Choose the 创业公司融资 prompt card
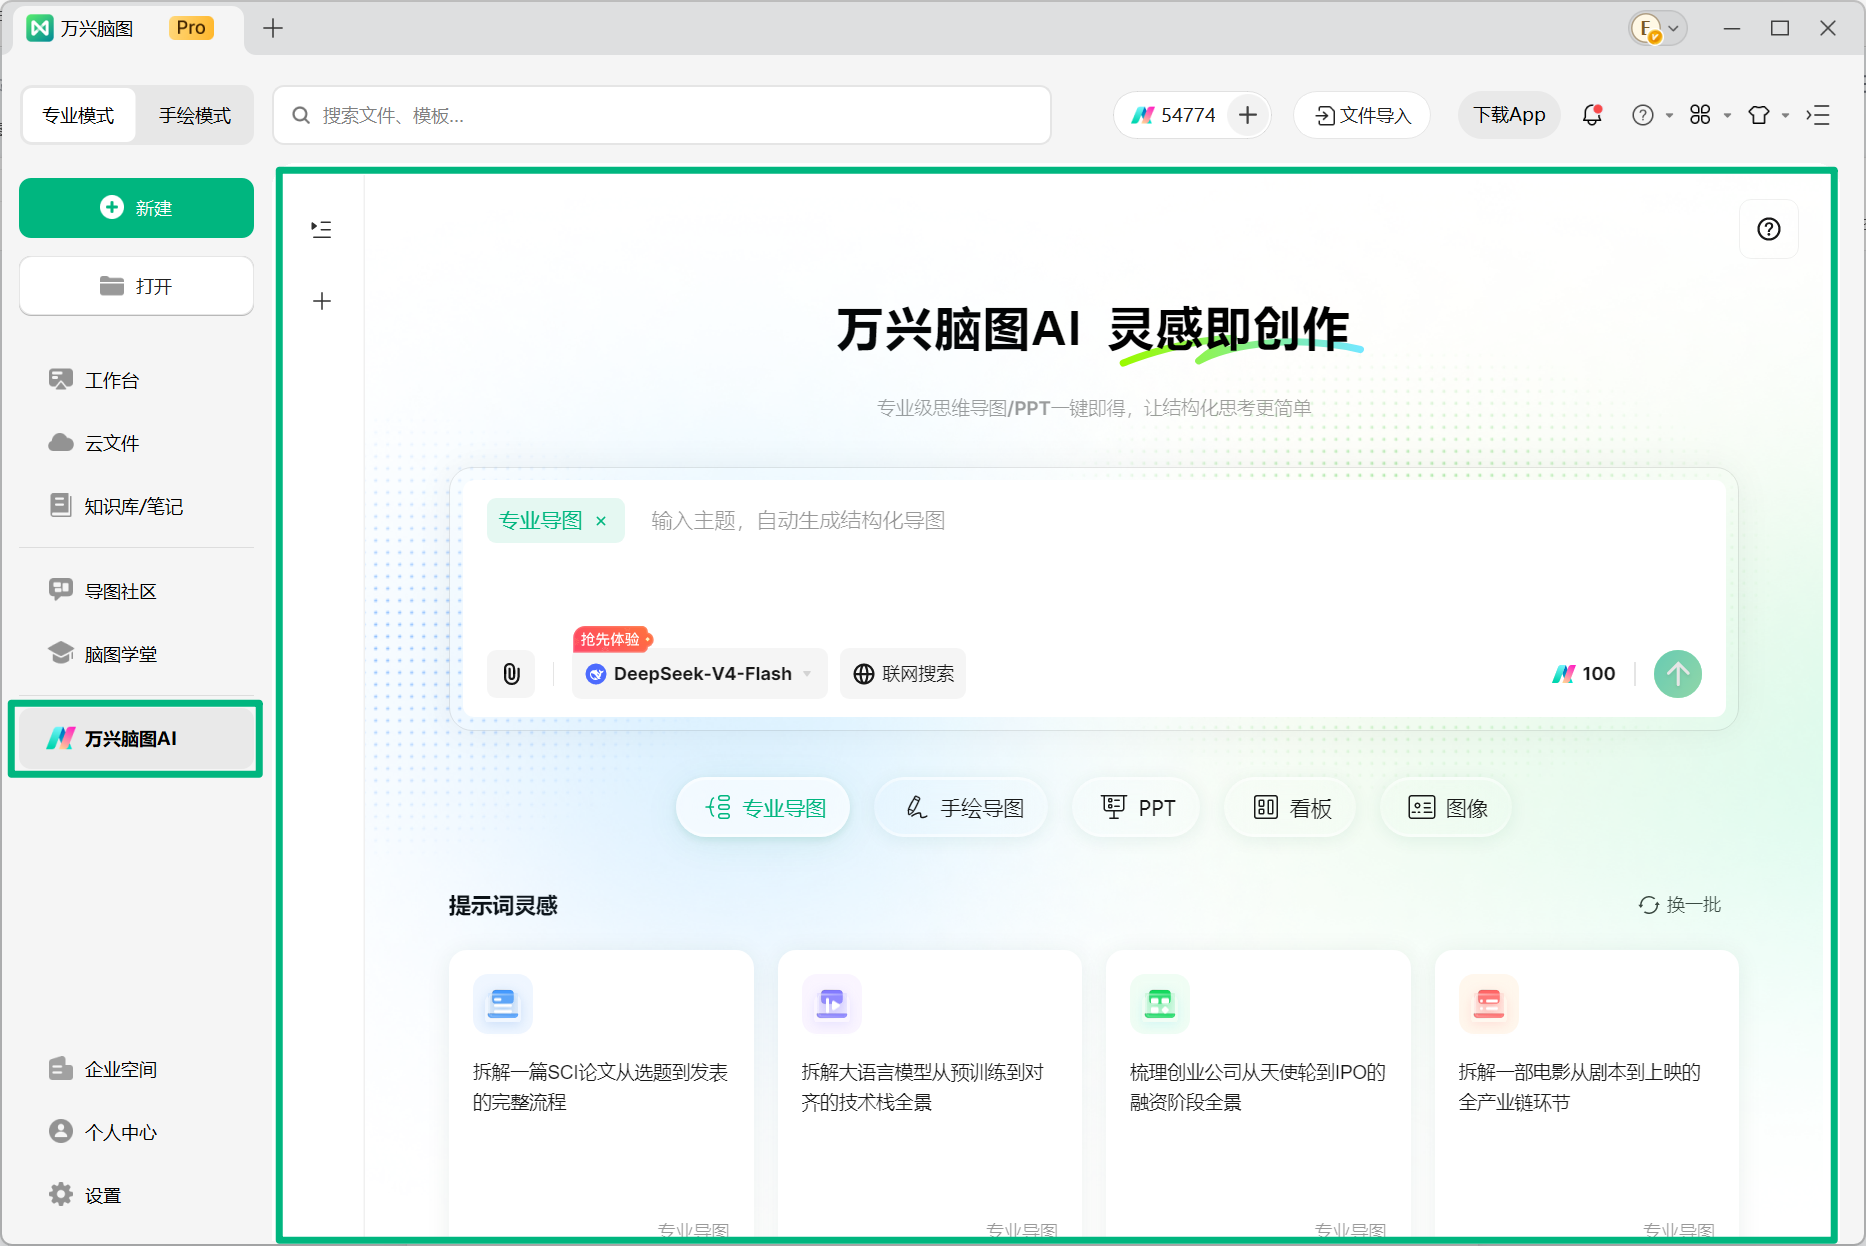Viewport: 1866px width, 1246px height. coord(1258,1095)
